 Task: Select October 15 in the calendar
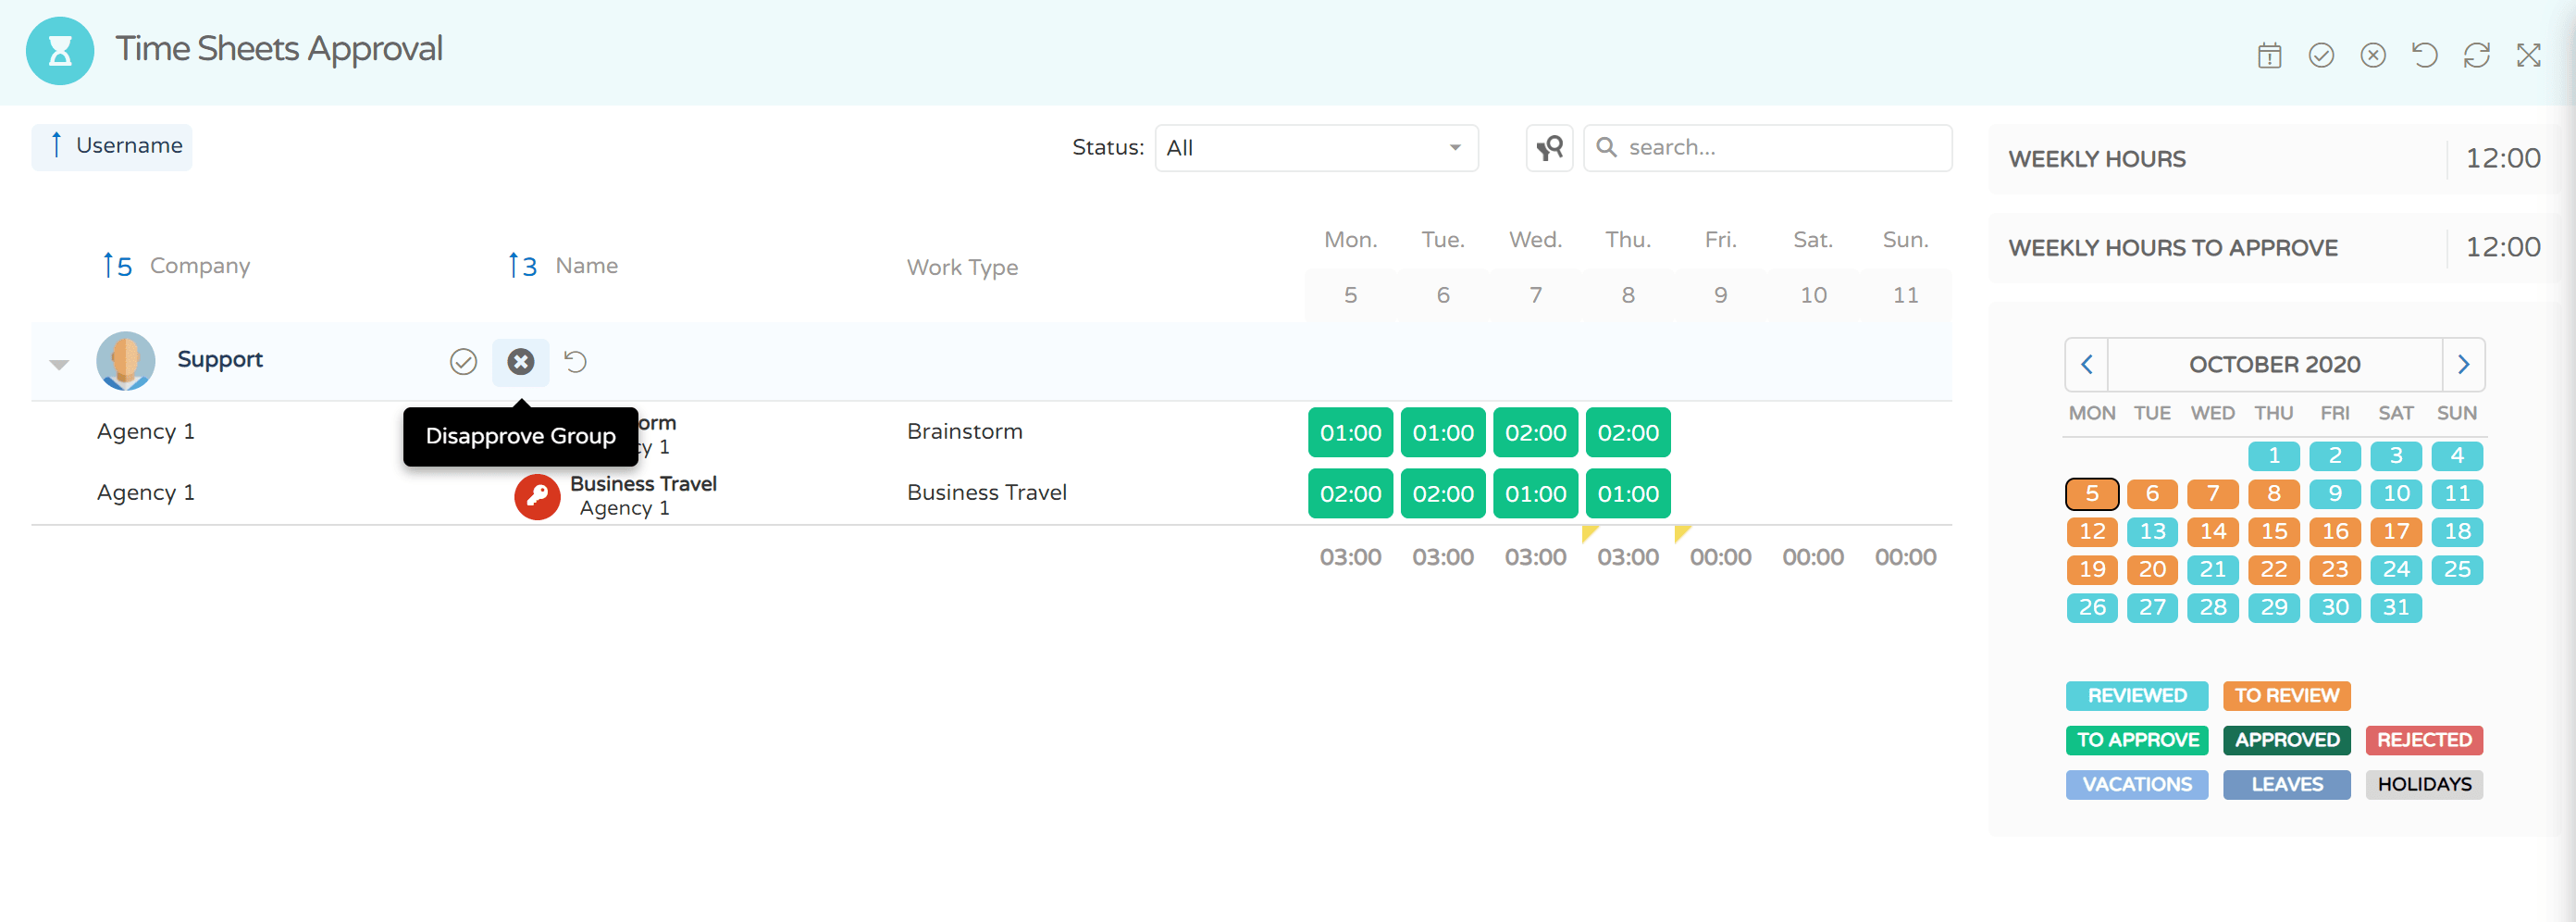click(x=2273, y=532)
